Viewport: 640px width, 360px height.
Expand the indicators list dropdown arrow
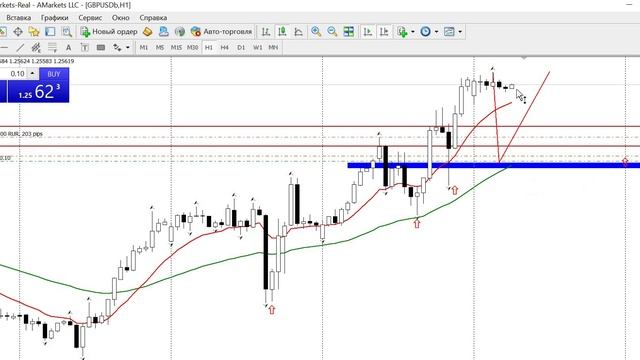click(413, 32)
